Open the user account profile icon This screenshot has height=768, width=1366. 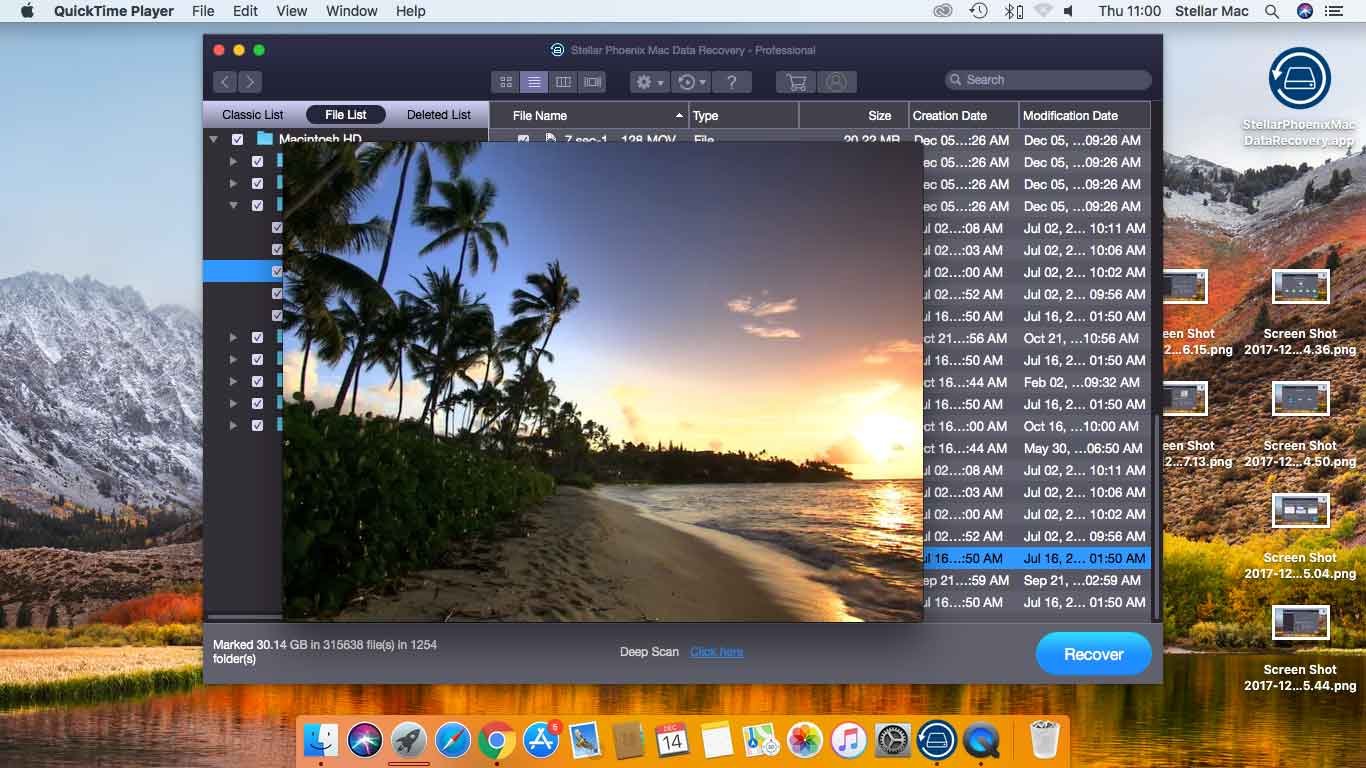pyautogui.click(x=836, y=82)
